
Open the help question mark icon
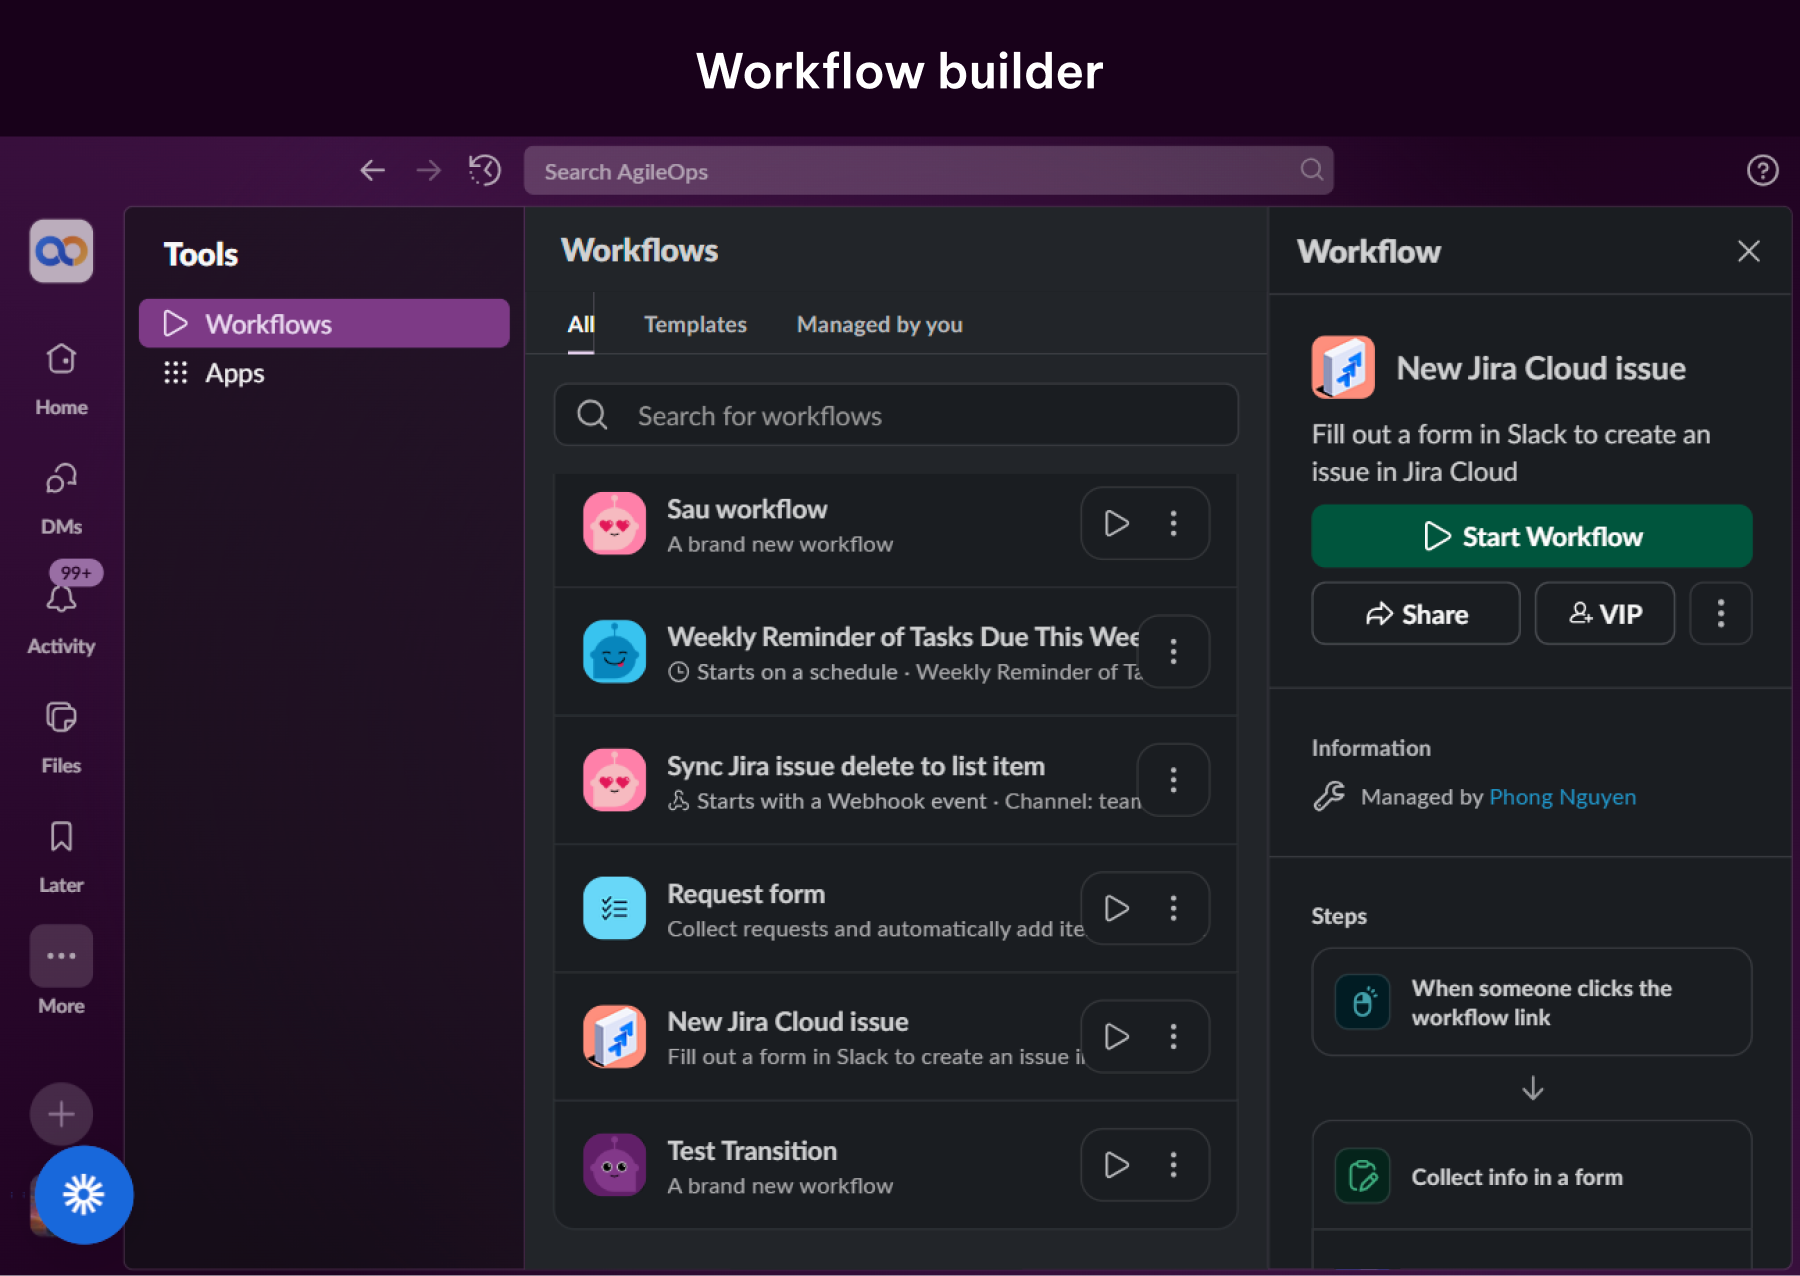1762,171
